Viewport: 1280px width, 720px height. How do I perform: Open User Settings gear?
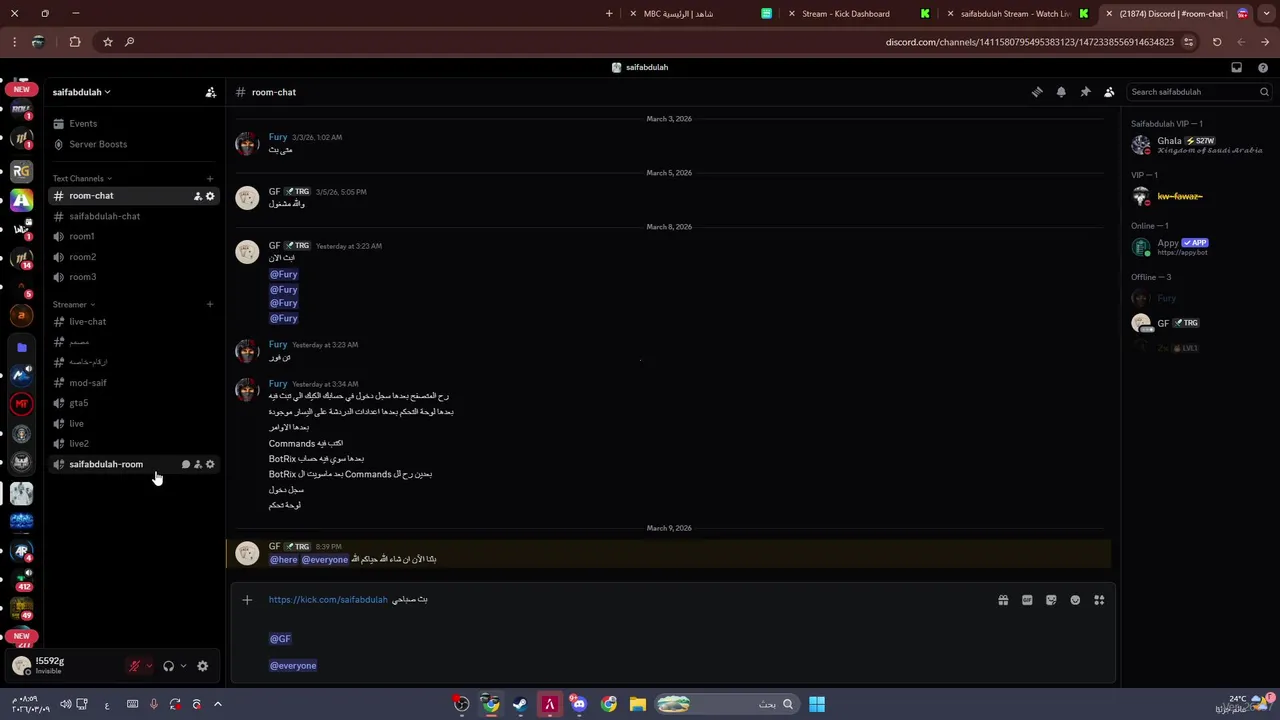[202, 666]
